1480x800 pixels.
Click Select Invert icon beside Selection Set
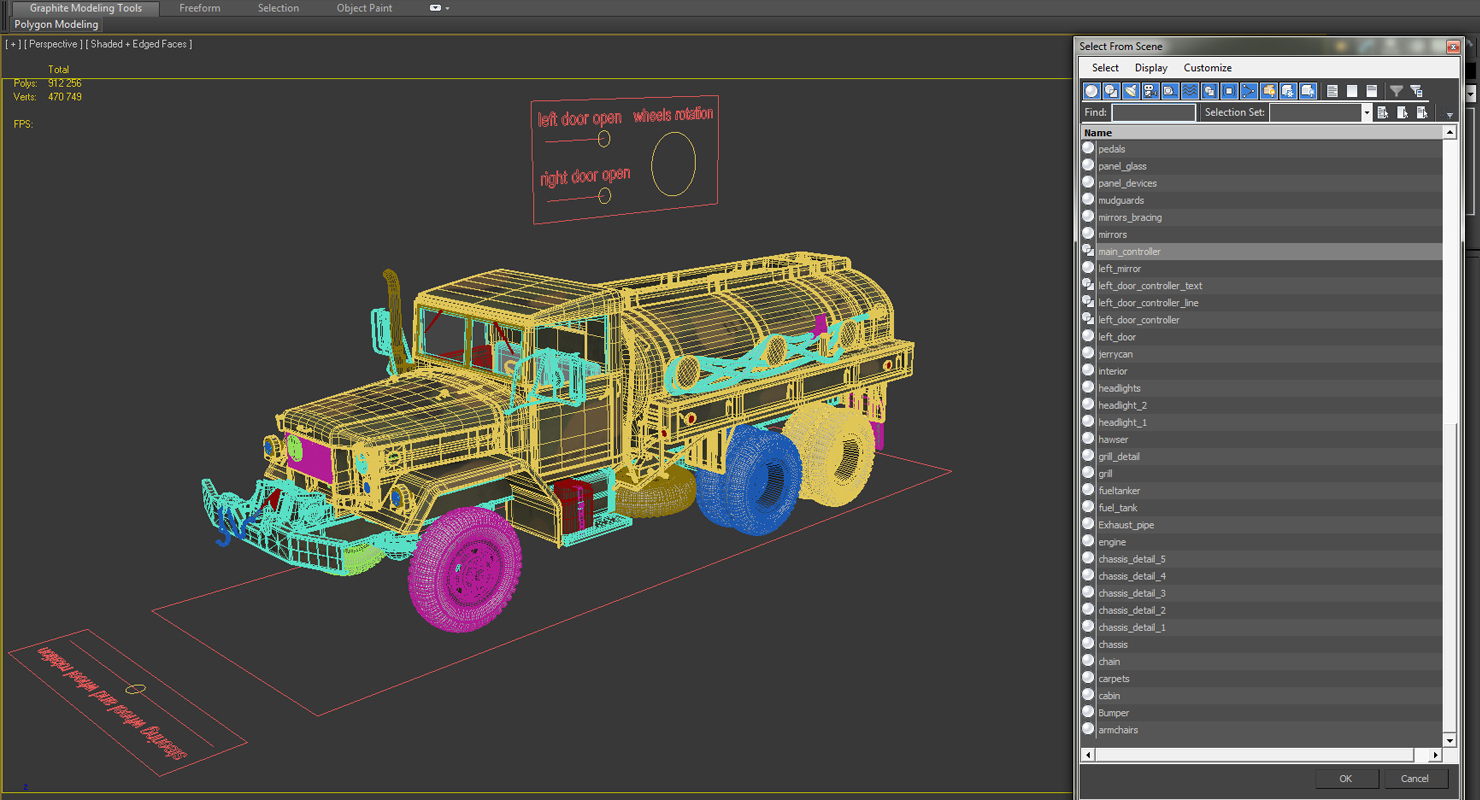click(x=1422, y=112)
